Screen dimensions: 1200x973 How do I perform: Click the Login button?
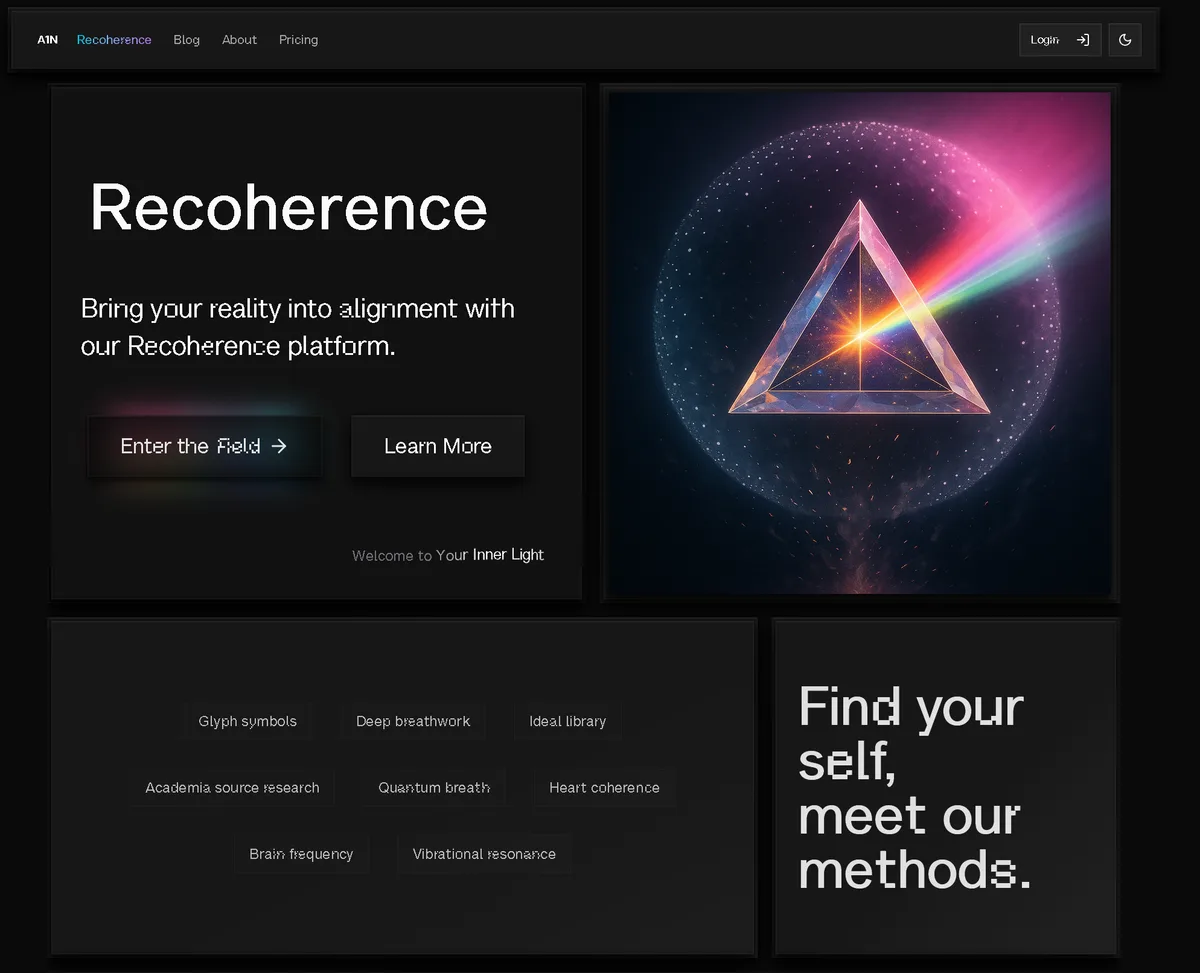[x=1060, y=40]
